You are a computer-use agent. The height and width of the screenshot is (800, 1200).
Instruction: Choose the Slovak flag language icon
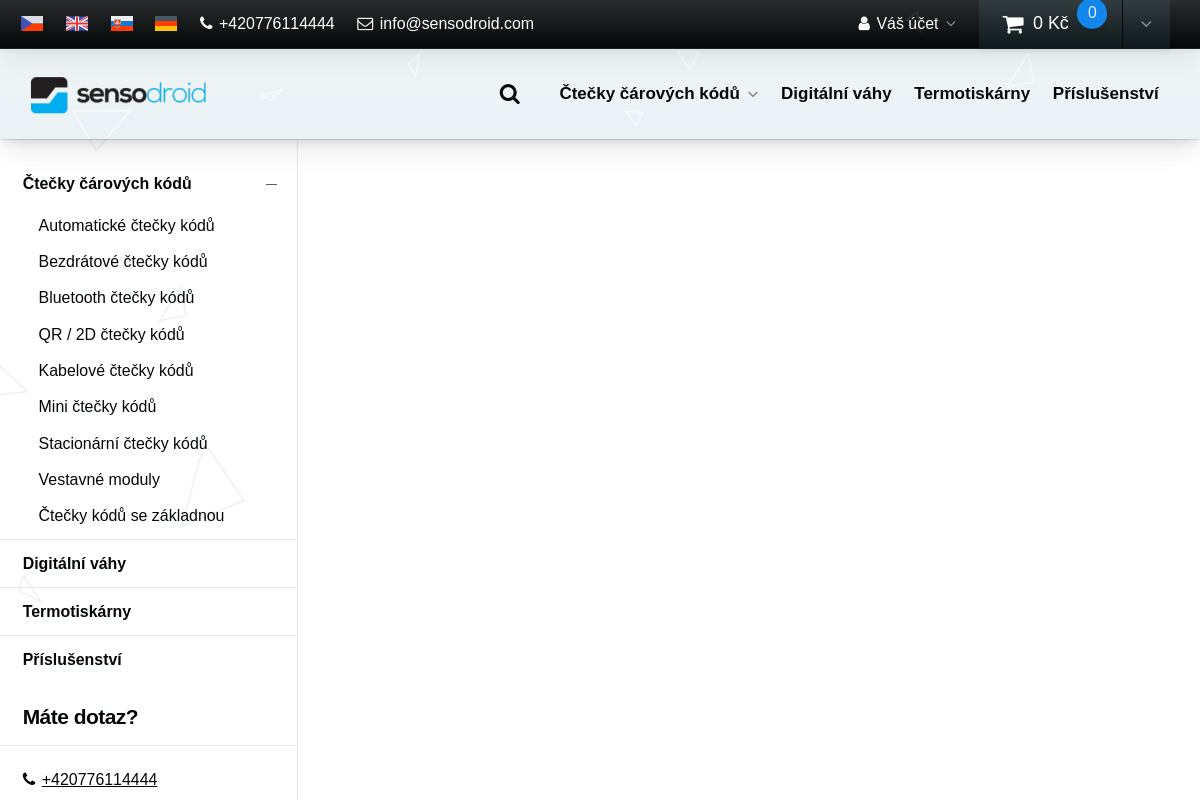click(122, 24)
